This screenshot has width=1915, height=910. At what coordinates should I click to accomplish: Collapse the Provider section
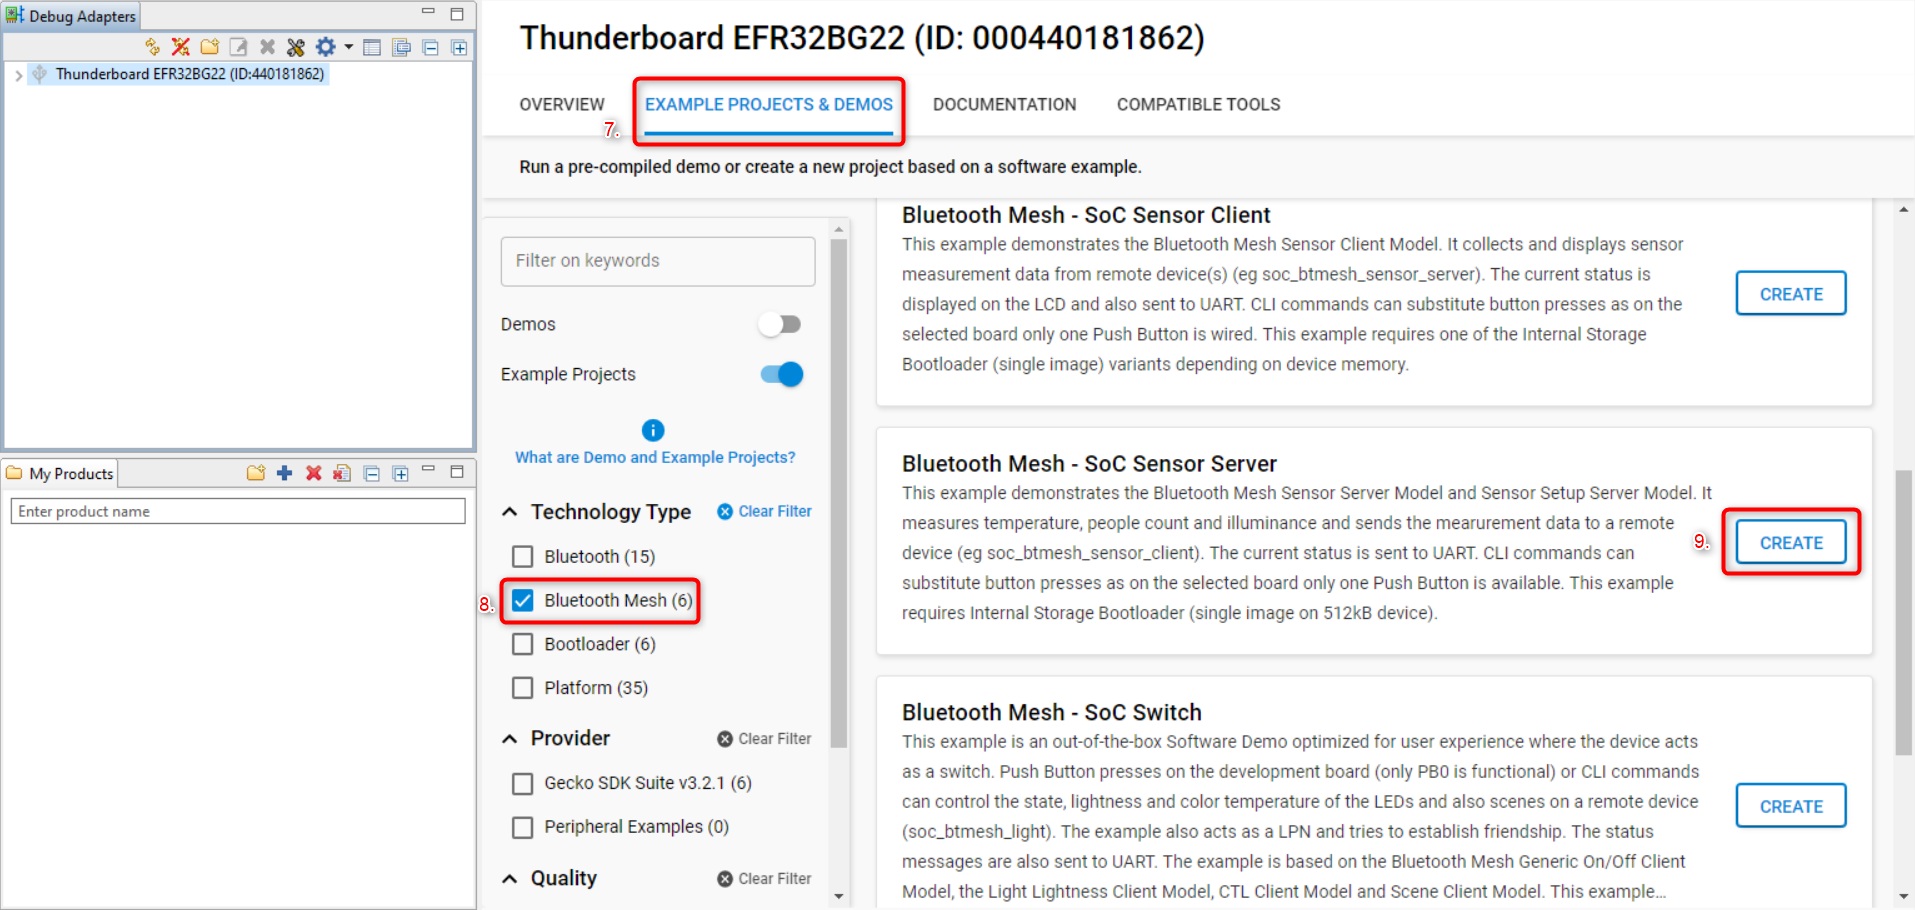tap(510, 739)
